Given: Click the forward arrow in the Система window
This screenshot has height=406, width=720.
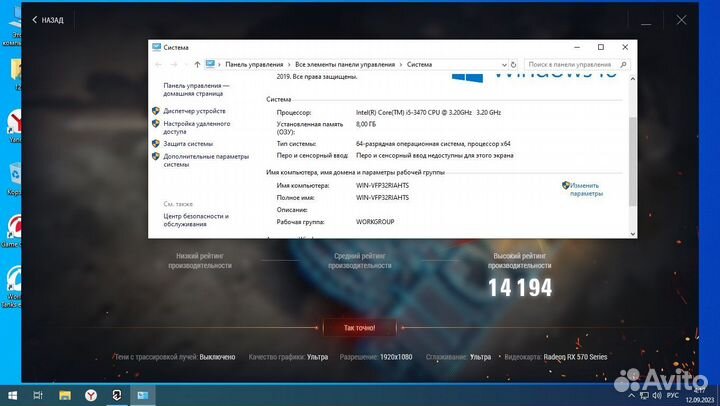Looking at the screenshot, I should tap(174, 64).
